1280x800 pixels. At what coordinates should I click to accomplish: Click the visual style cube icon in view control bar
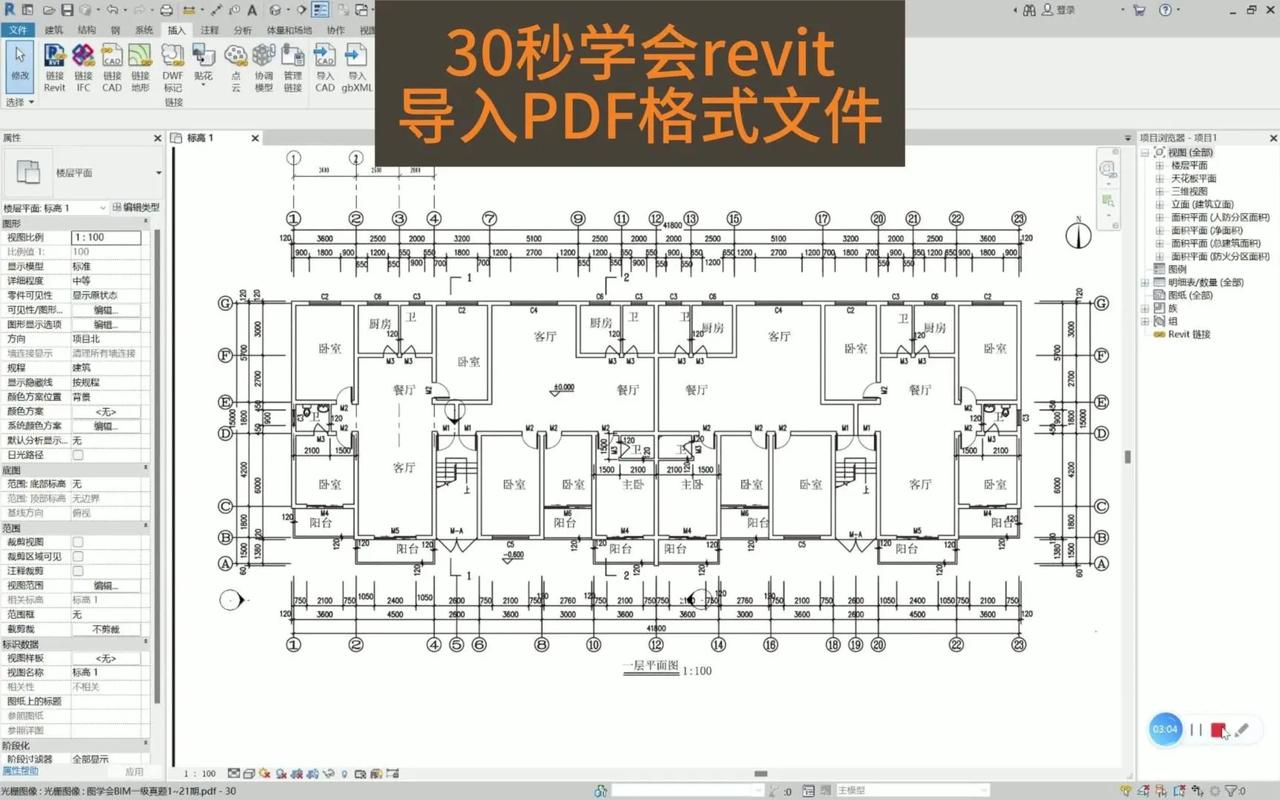point(248,773)
